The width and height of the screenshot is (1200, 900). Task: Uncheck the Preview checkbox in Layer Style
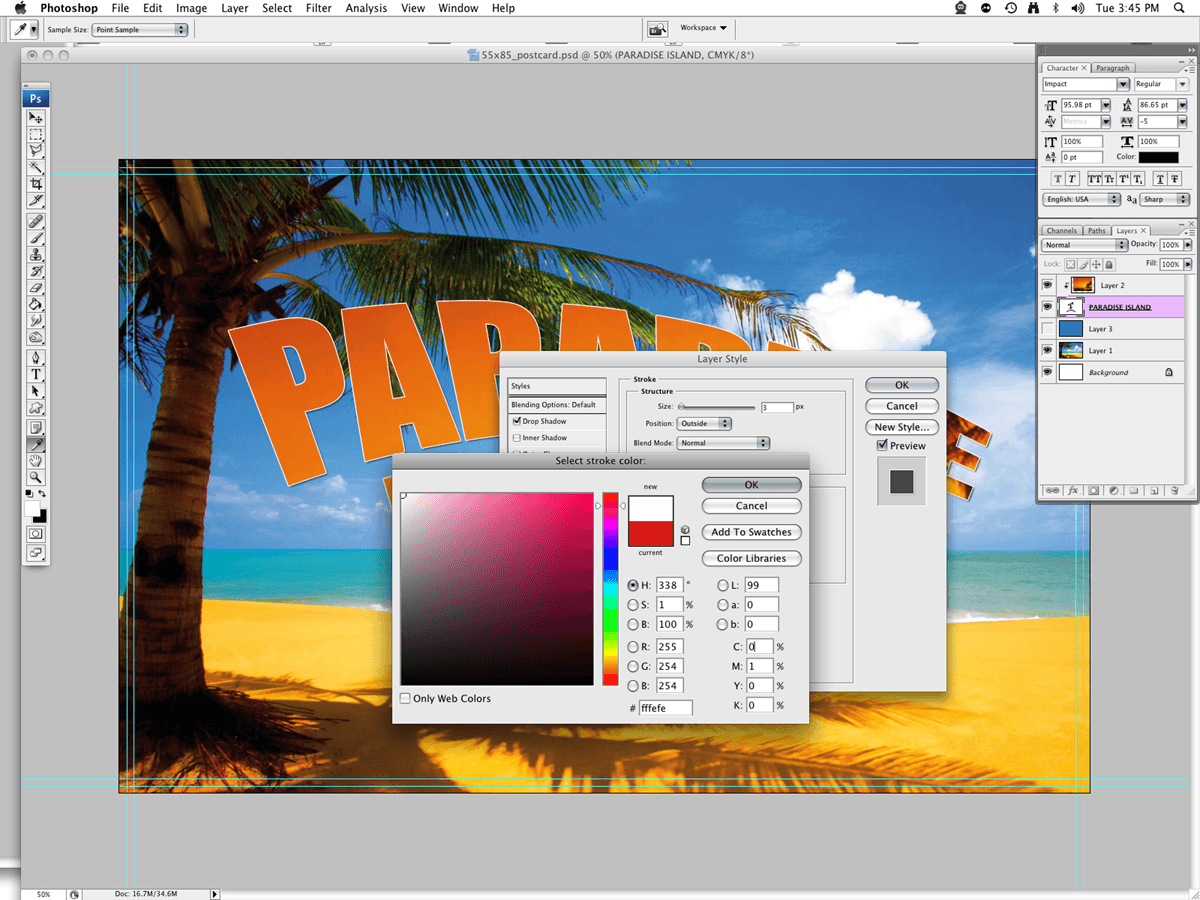pos(882,446)
